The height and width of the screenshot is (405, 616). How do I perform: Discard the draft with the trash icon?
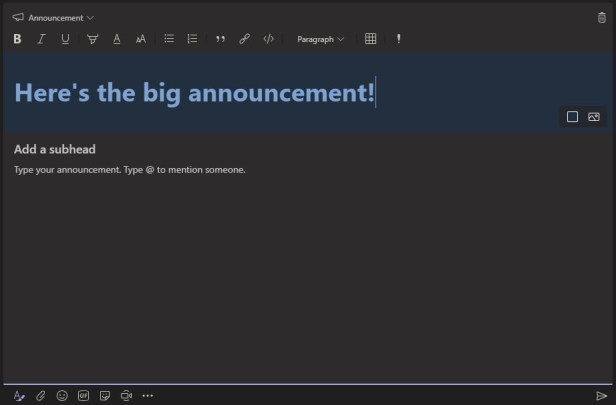[601, 18]
